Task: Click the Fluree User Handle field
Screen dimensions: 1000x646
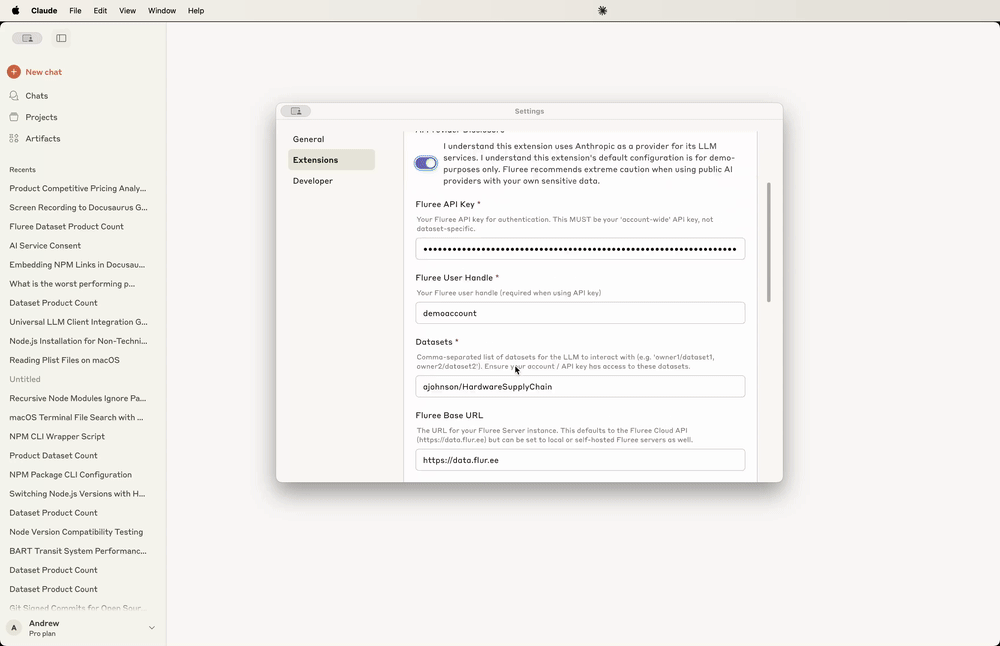Action: [580, 313]
